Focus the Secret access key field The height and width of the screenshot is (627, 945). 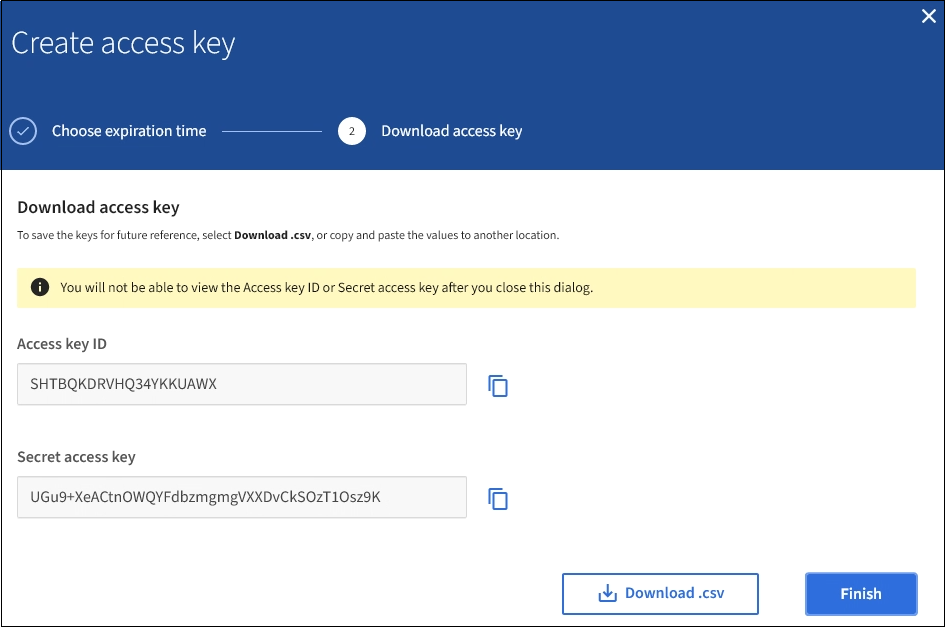(x=242, y=497)
